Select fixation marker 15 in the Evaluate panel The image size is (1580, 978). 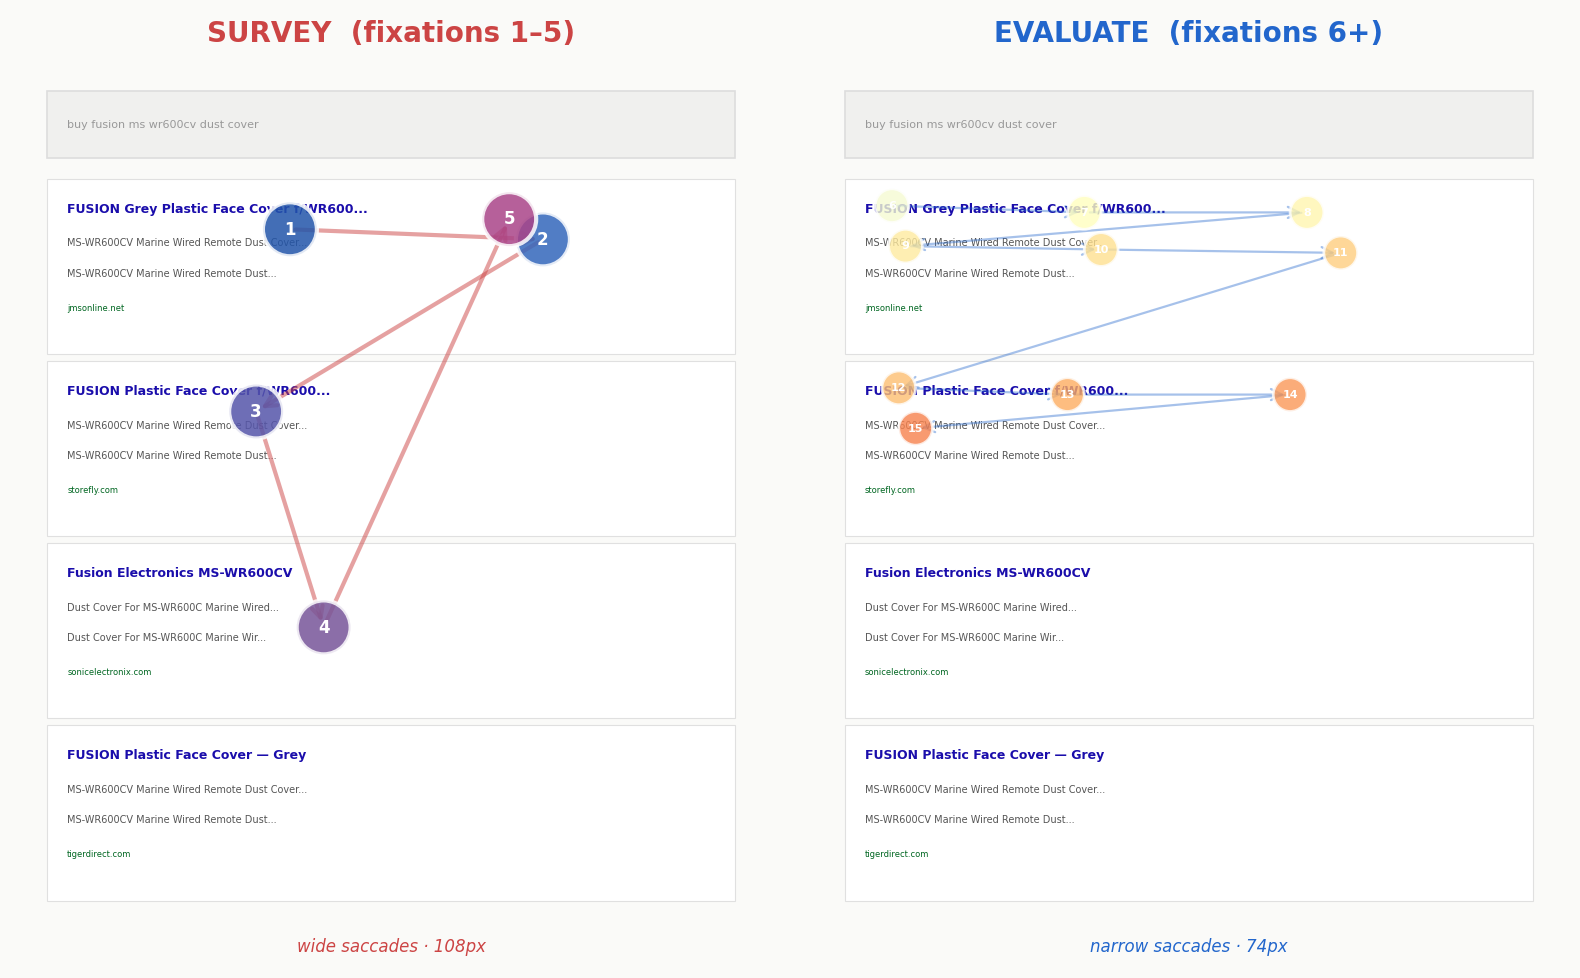pyautogui.click(x=915, y=429)
